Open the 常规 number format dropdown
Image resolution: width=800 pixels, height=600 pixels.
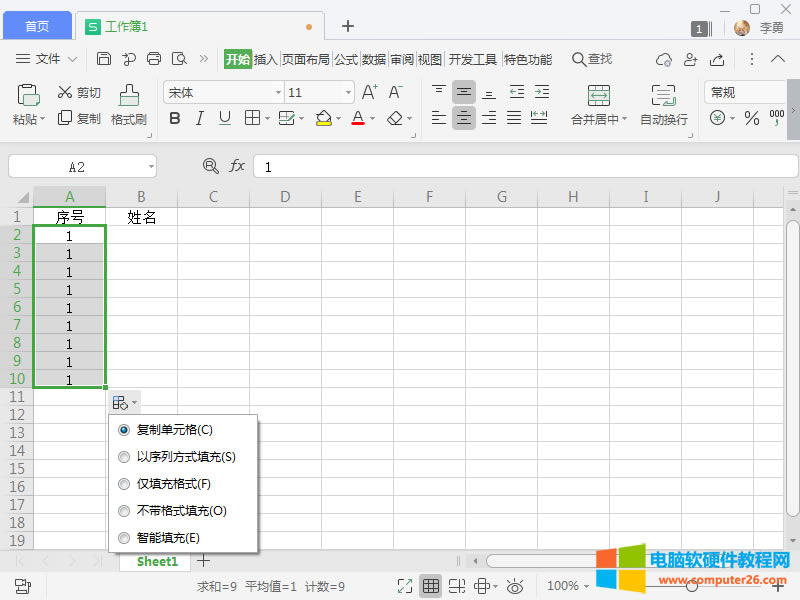coord(745,92)
